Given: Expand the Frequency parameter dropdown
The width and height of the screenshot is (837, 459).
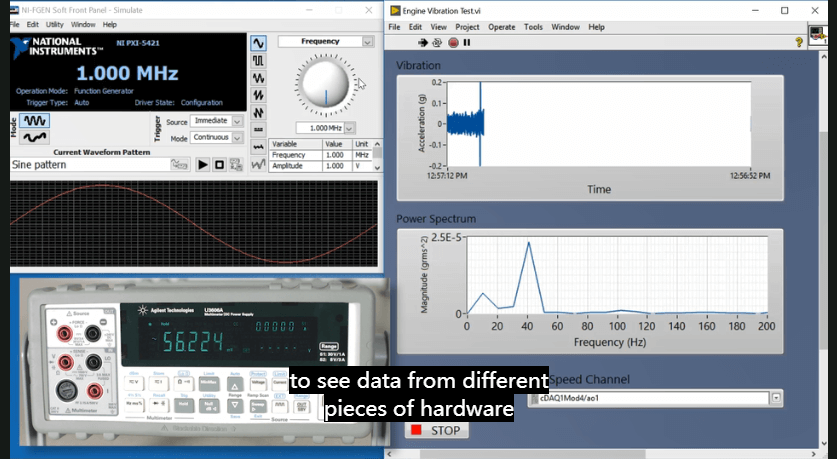Looking at the screenshot, I should 367,42.
